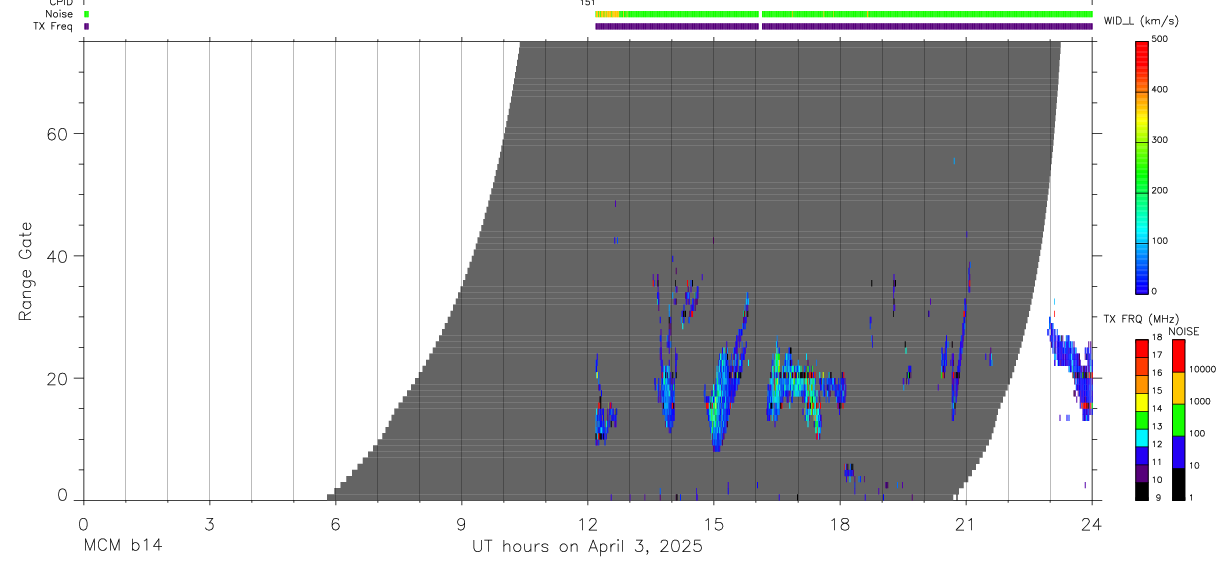1228x567 pixels.
Task: Select the 60 tick on the Range Gate axis
Action: 58,133
